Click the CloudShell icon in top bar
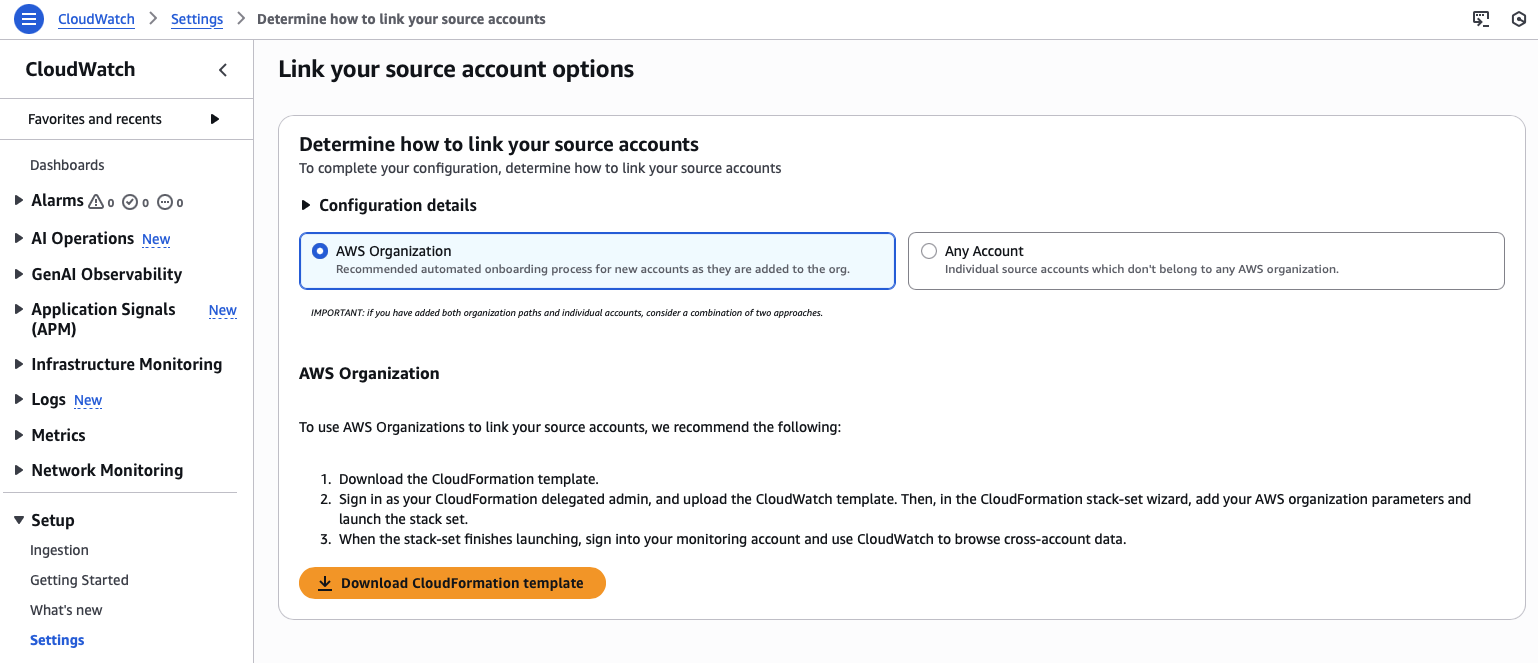Image resolution: width=1538 pixels, height=663 pixels. pos(1481,19)
